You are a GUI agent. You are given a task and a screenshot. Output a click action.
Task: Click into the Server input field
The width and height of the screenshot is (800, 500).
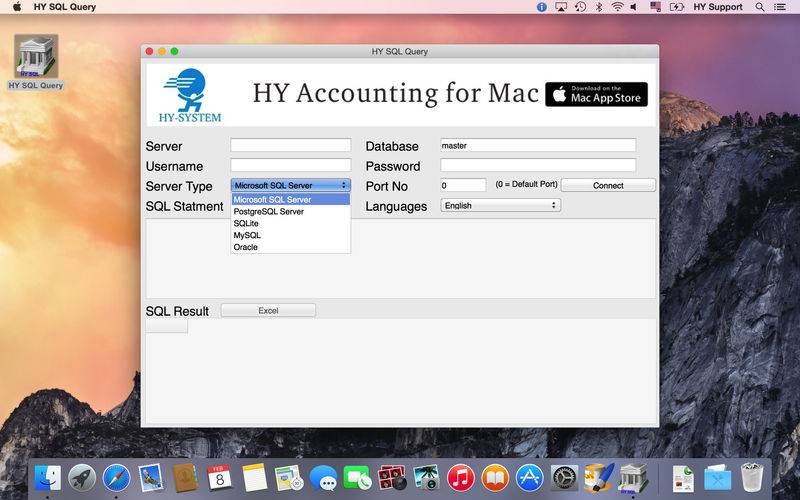click(x=291, y=145)
